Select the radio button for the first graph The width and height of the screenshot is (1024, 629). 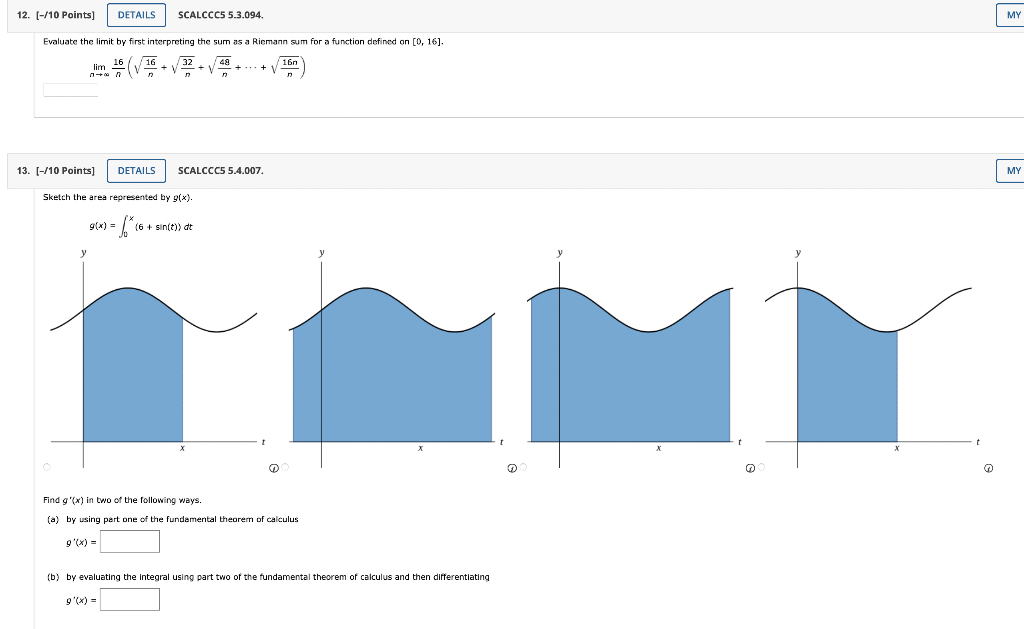click(45, 464)
